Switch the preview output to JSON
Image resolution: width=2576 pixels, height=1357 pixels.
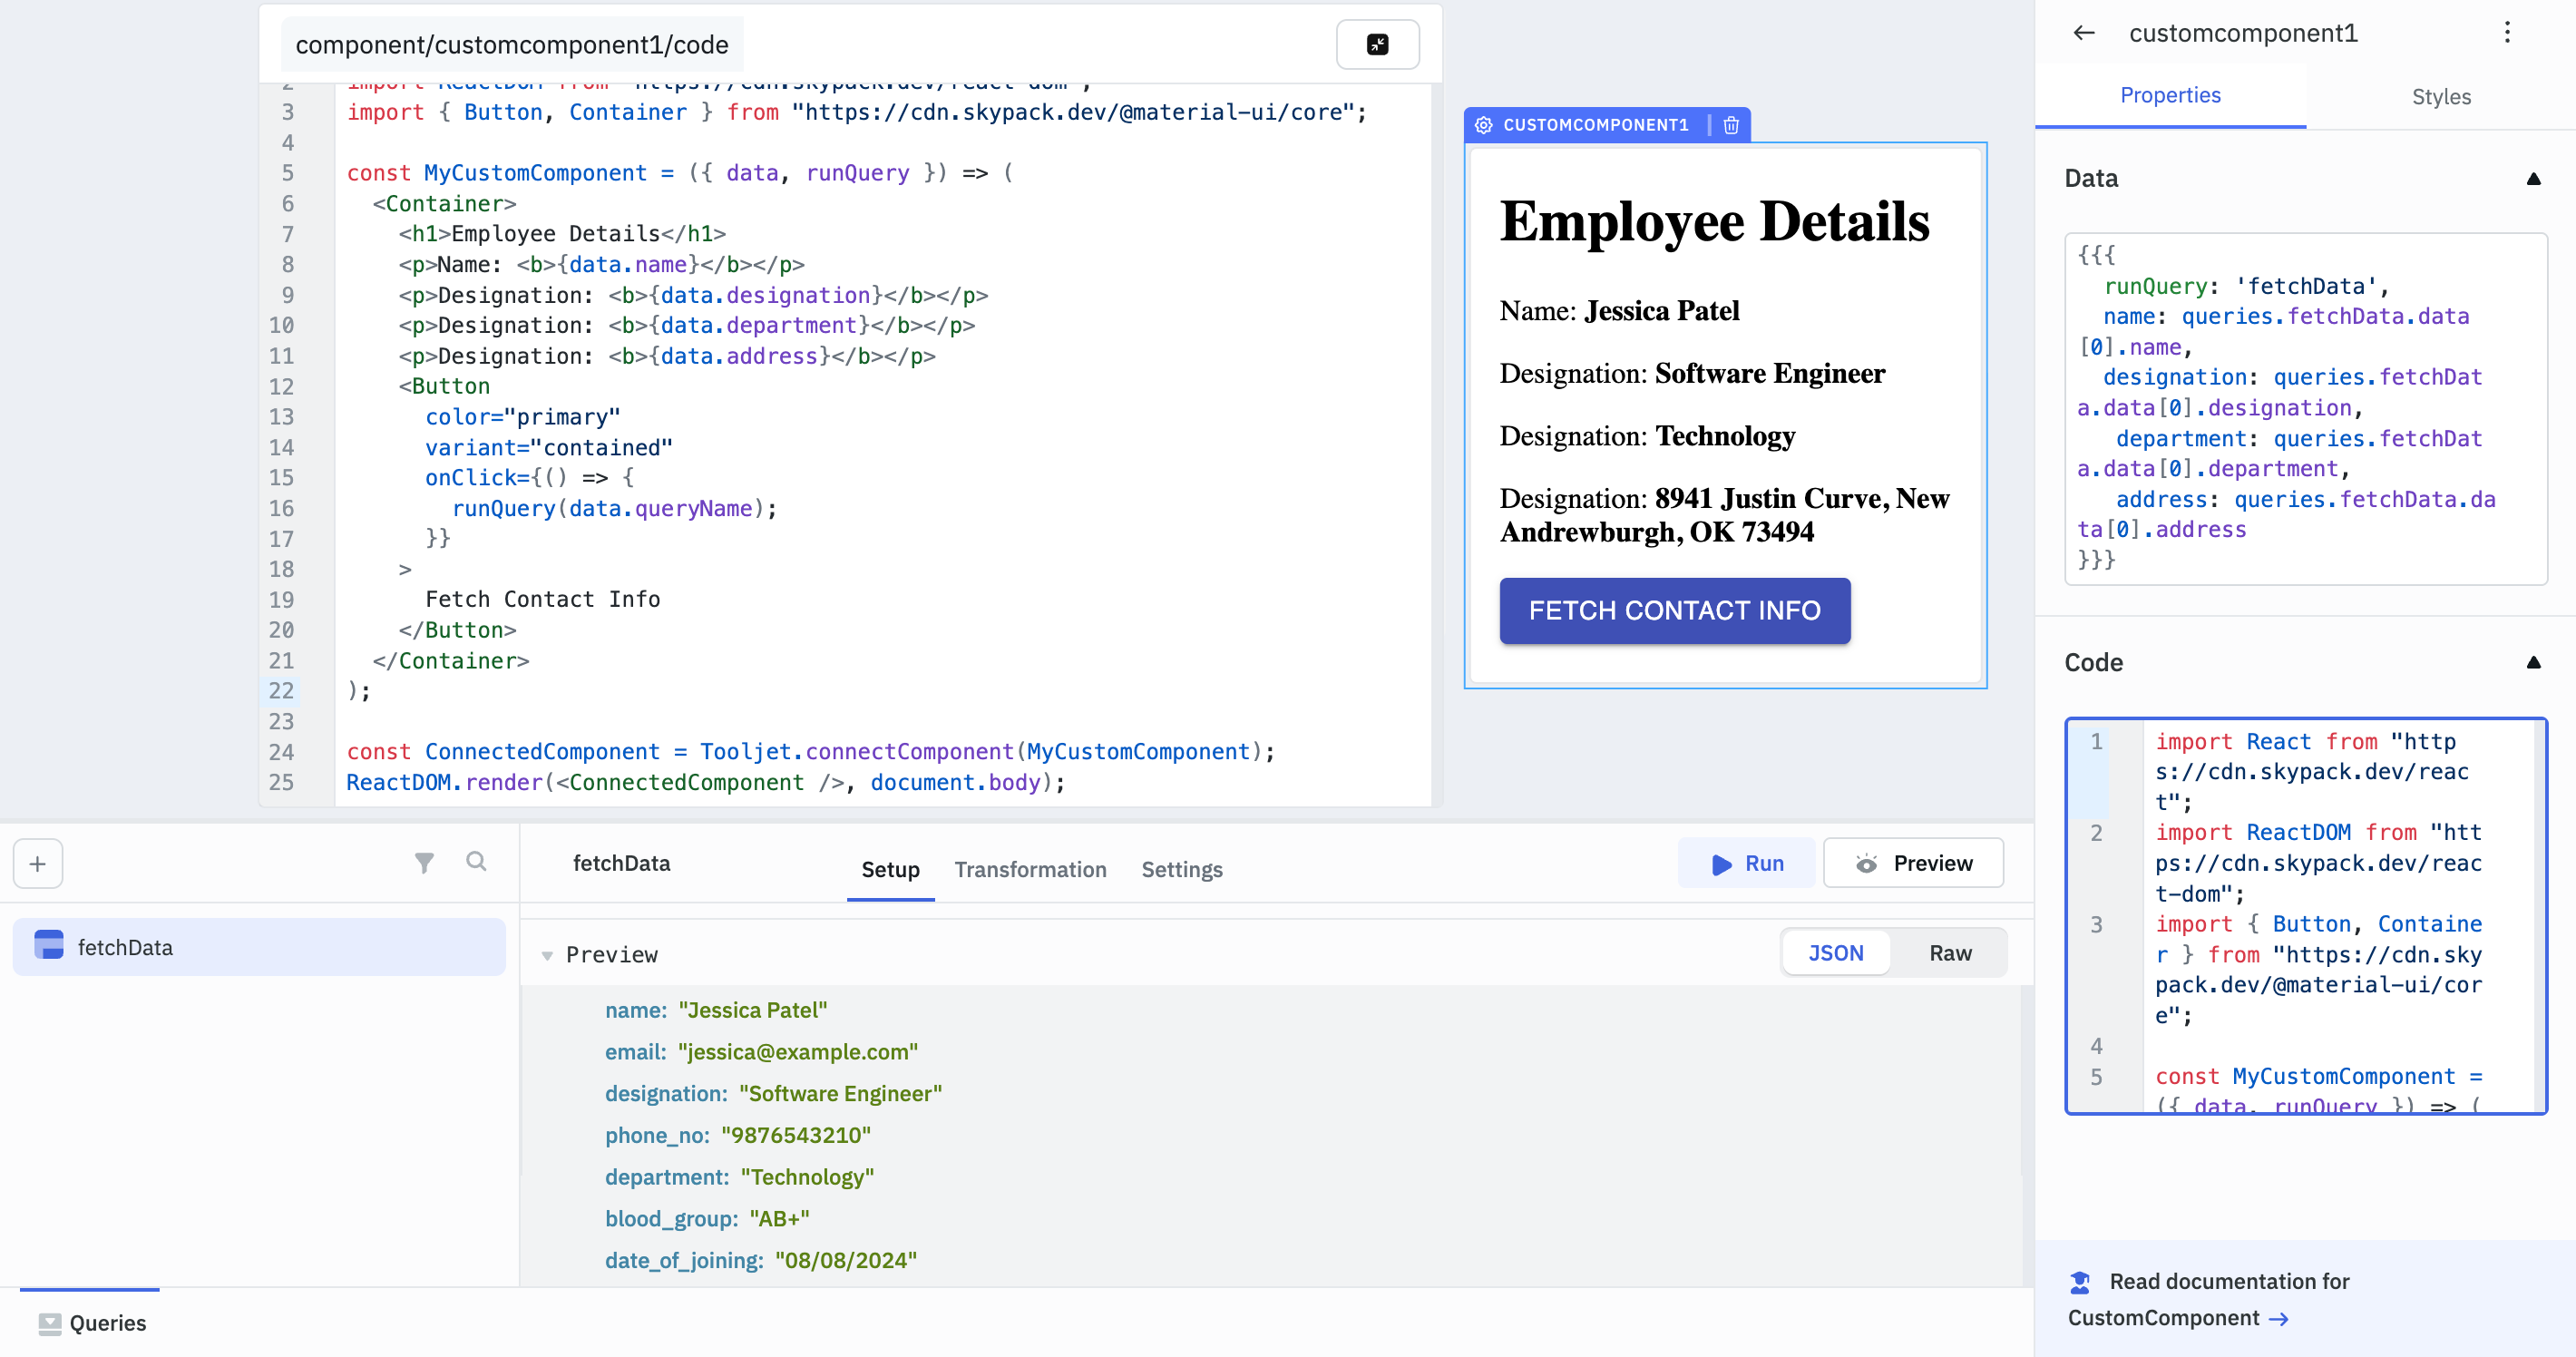(x=1835, y=952)
